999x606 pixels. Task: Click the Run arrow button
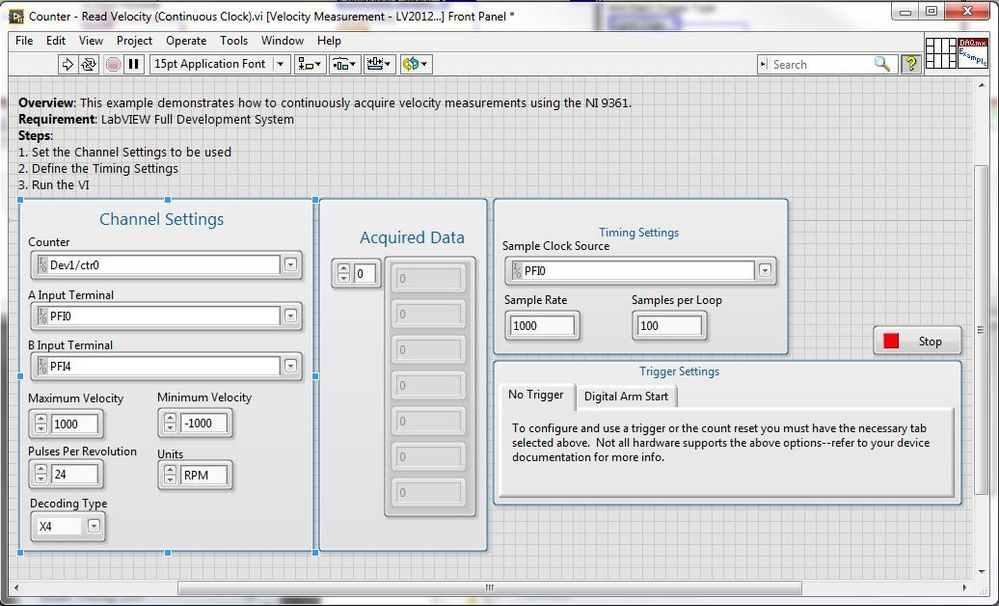click(x=67, y=64)
